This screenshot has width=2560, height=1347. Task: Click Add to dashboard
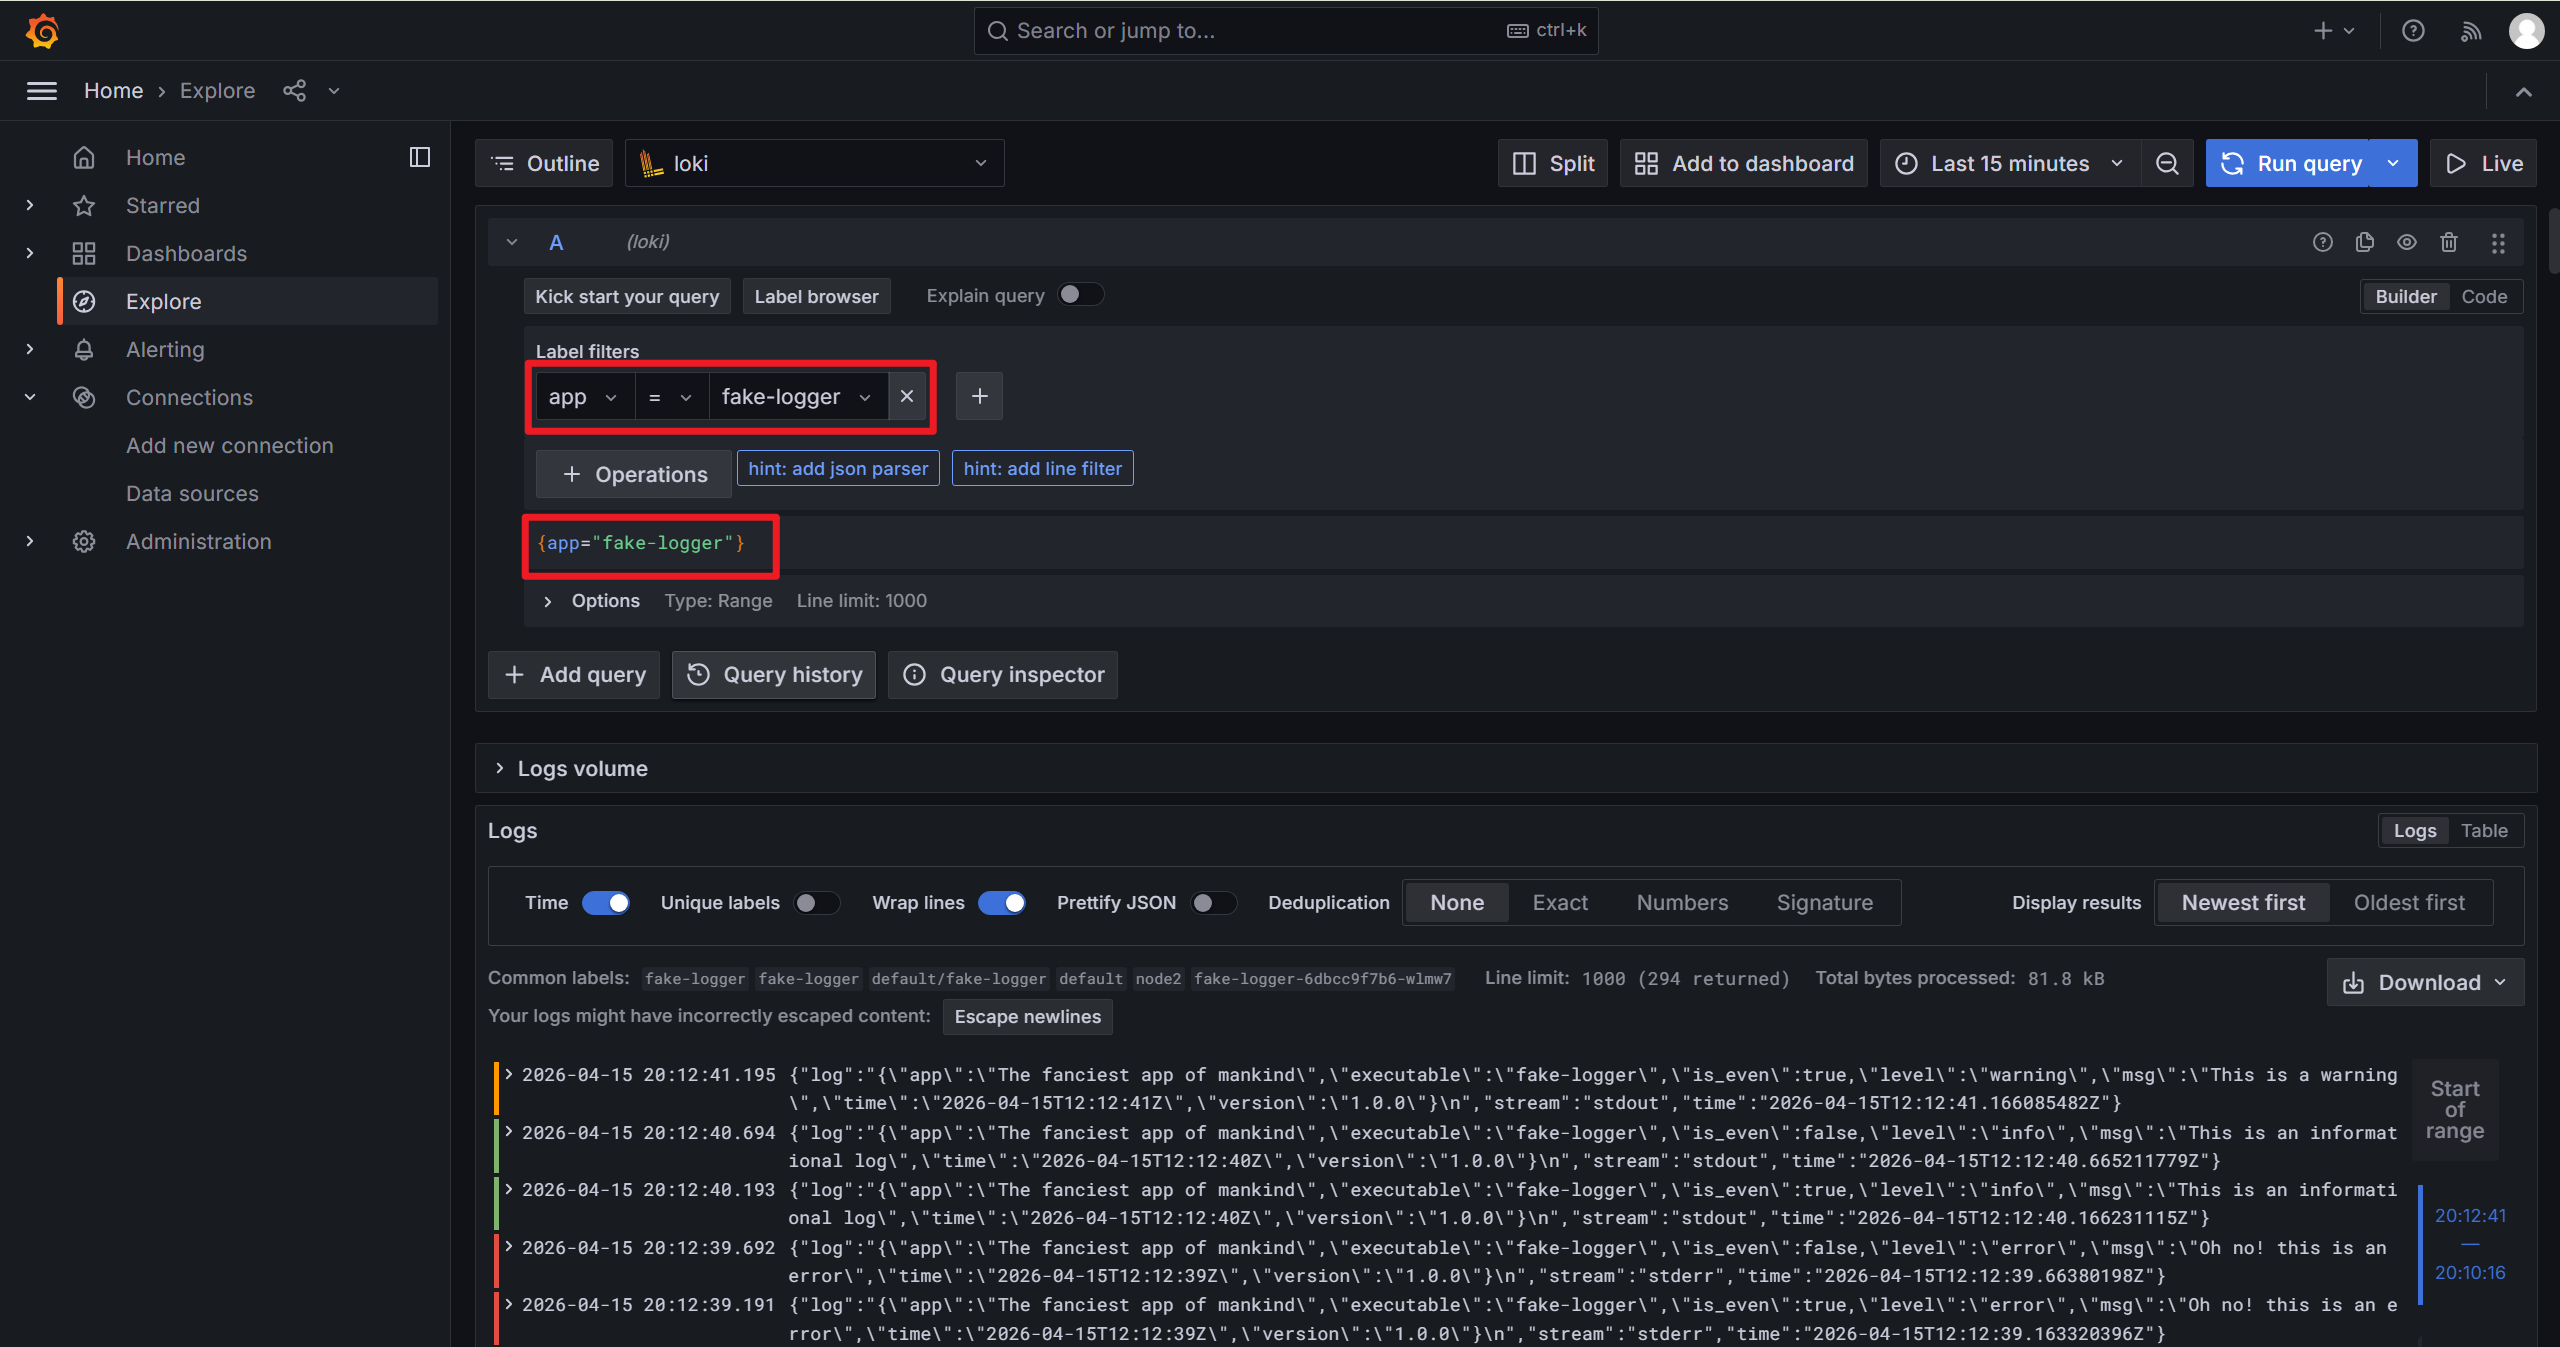pos(1744,163)
